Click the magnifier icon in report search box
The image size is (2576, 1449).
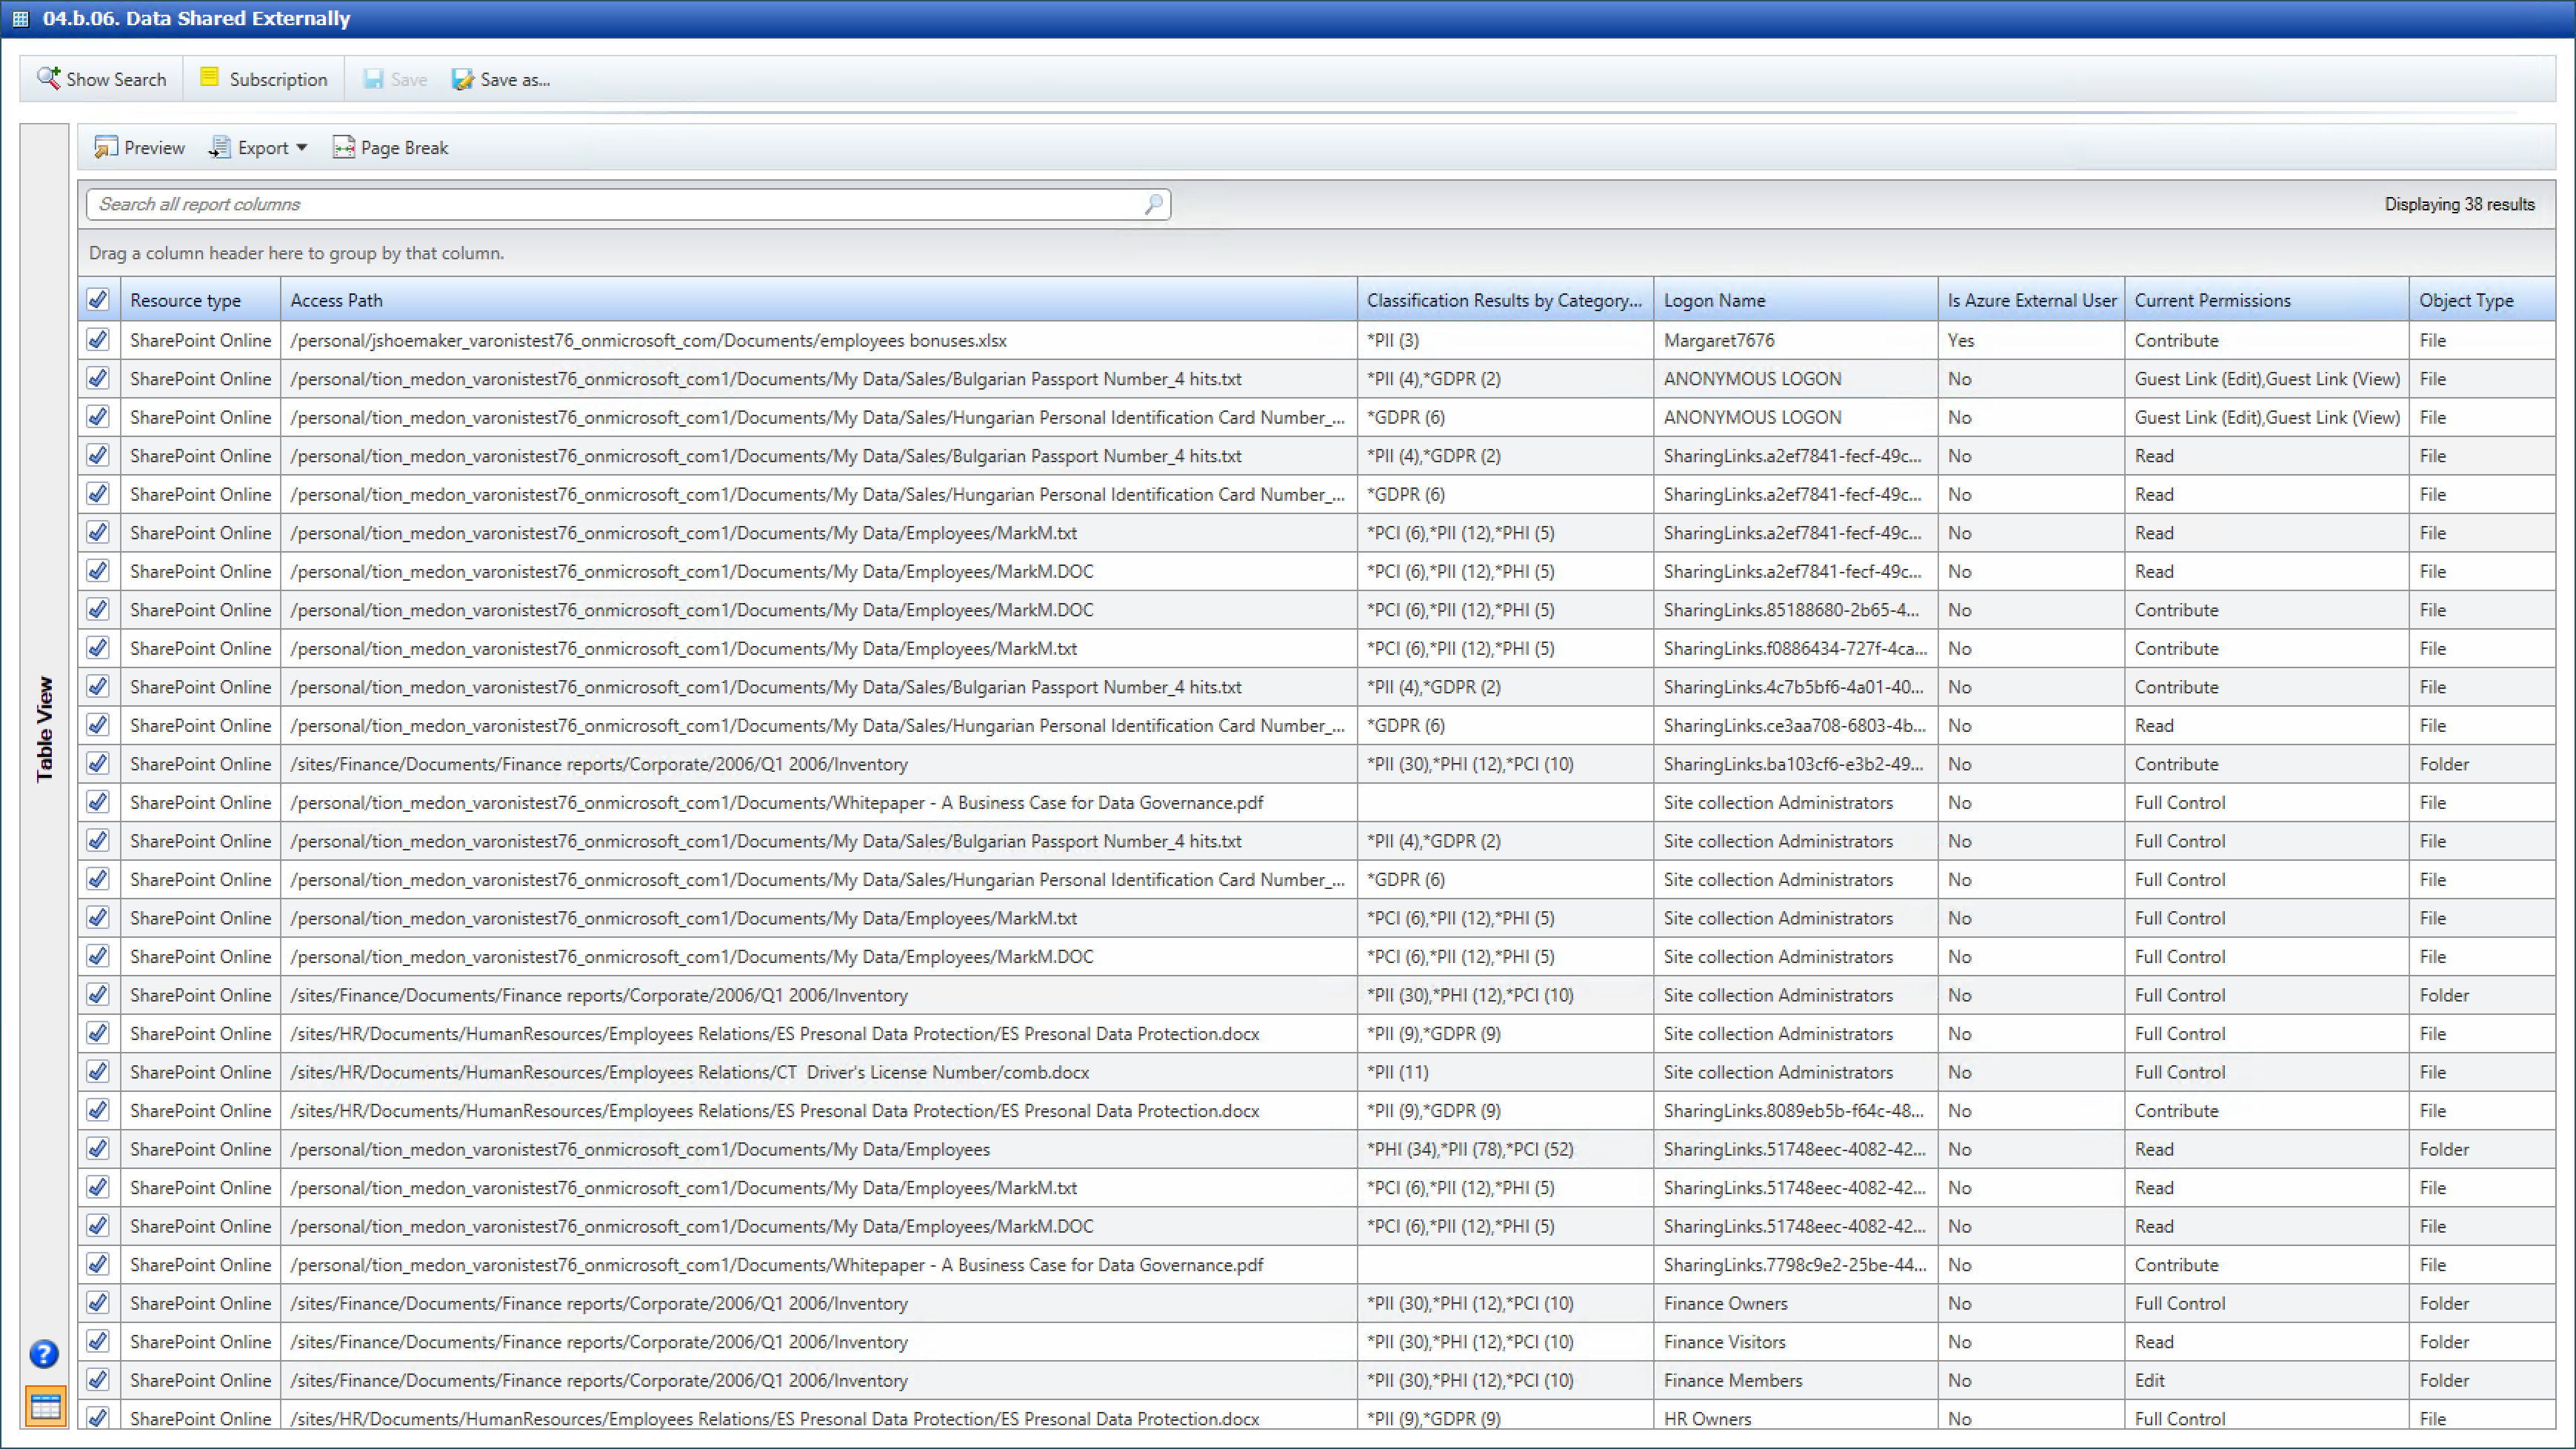[x=1153, y=204]
